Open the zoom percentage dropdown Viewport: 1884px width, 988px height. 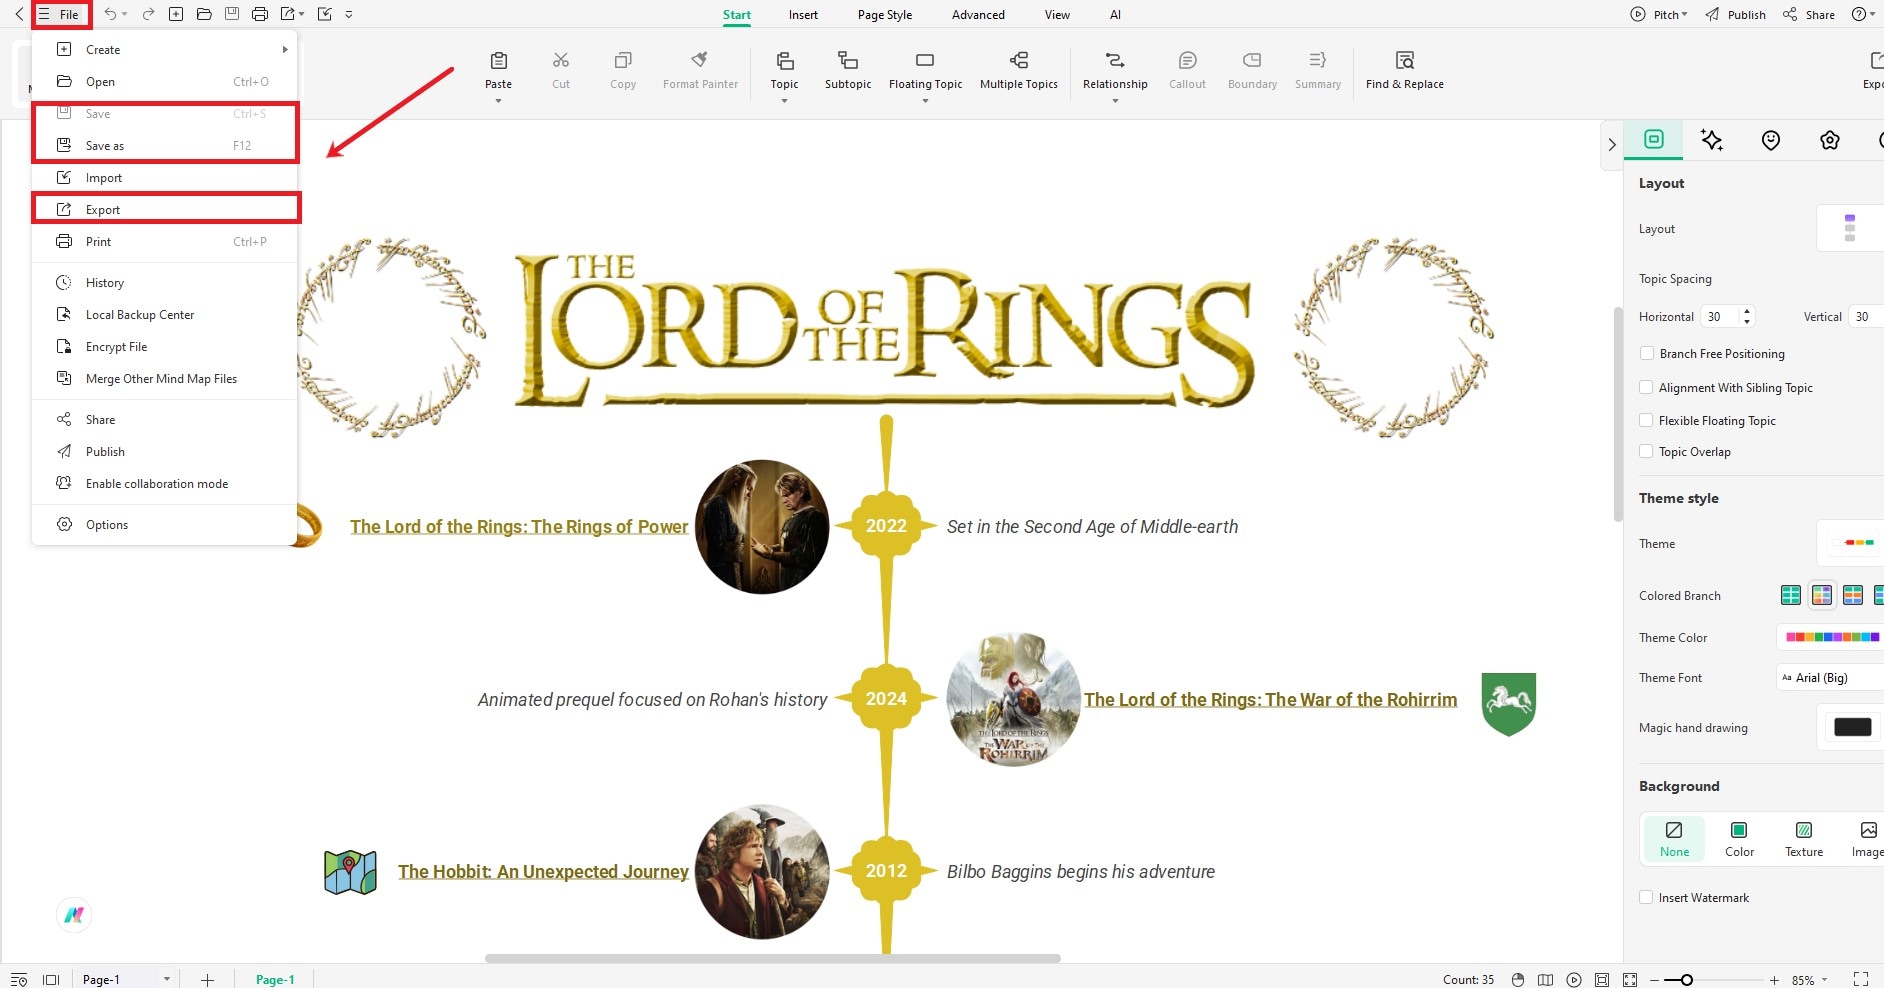pos(1824,980)
